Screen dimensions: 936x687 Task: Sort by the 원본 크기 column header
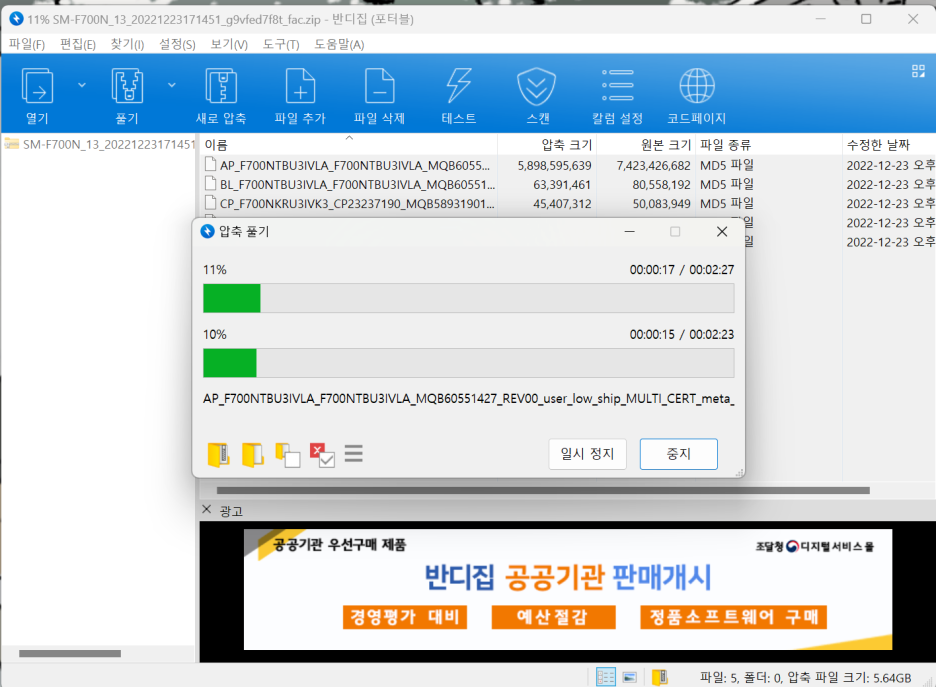646,144
